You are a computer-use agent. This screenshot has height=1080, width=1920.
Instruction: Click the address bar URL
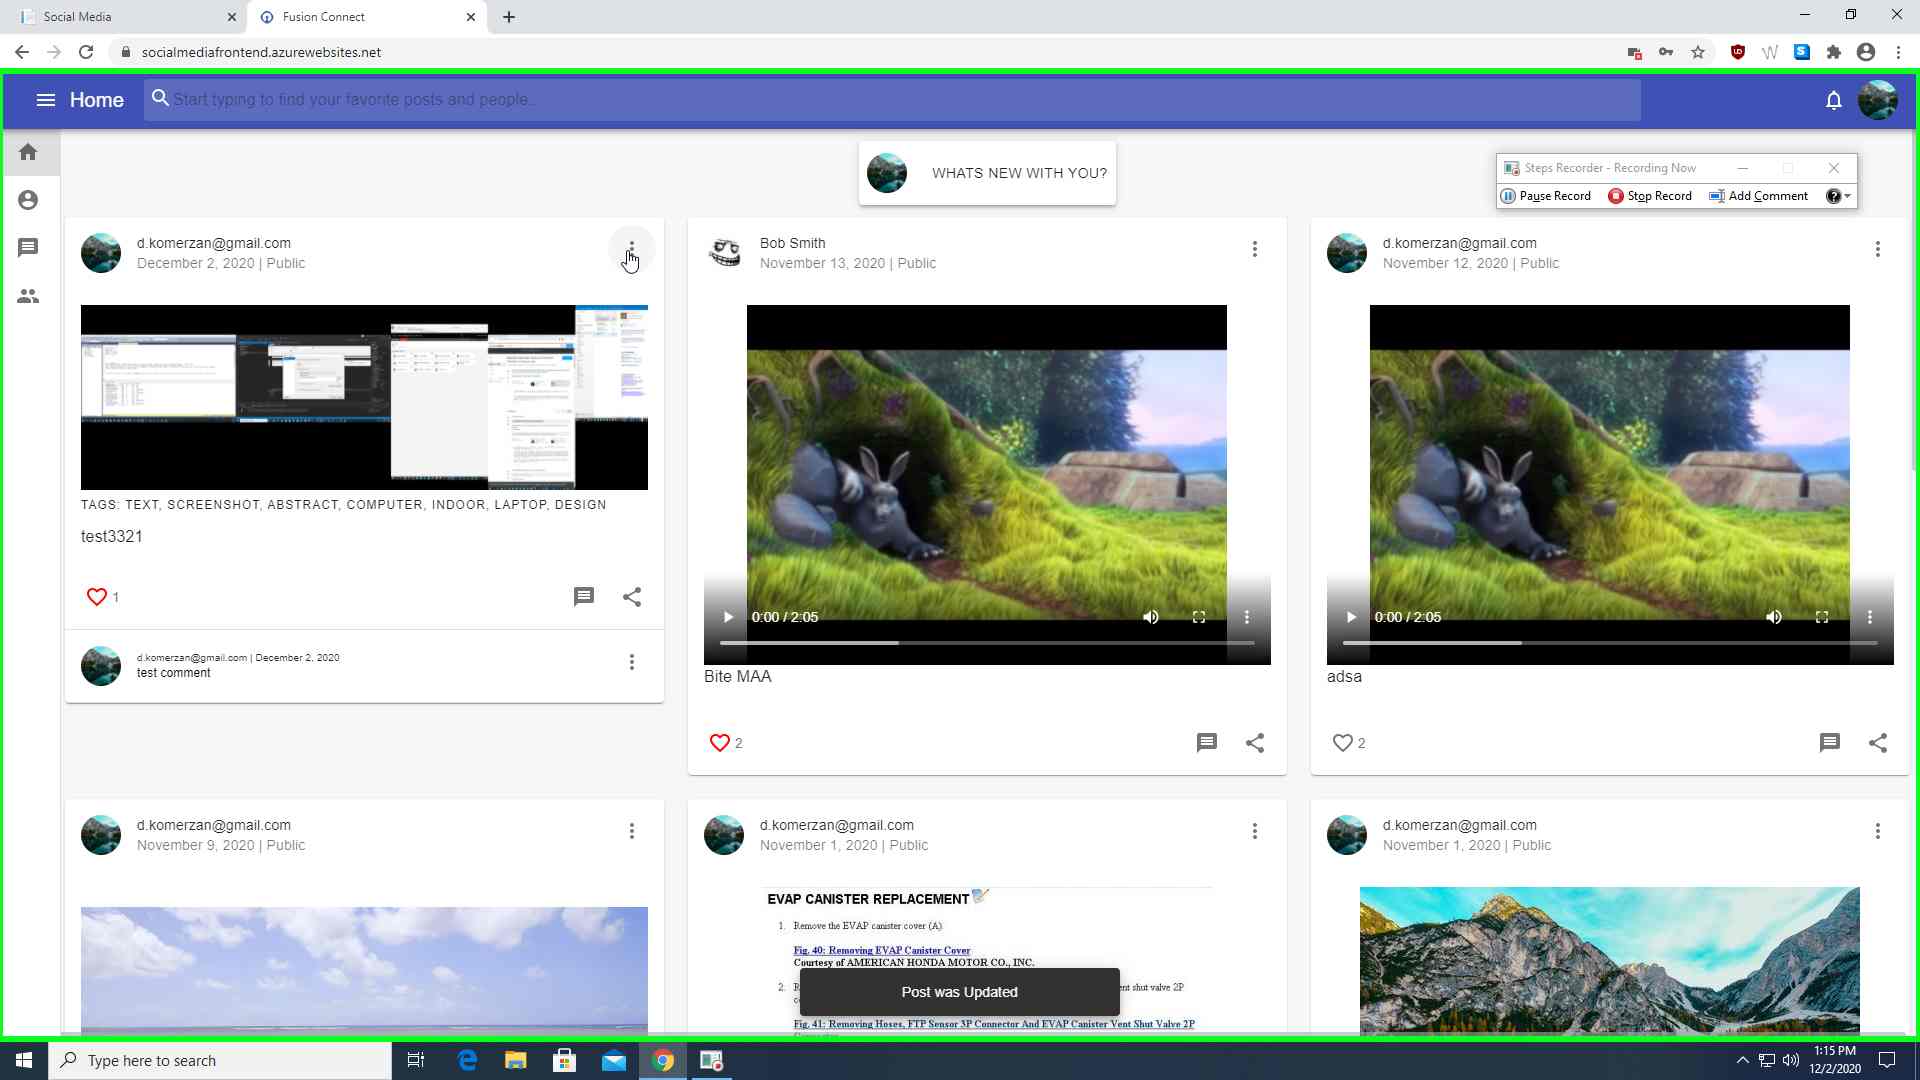tap(261, 52)
